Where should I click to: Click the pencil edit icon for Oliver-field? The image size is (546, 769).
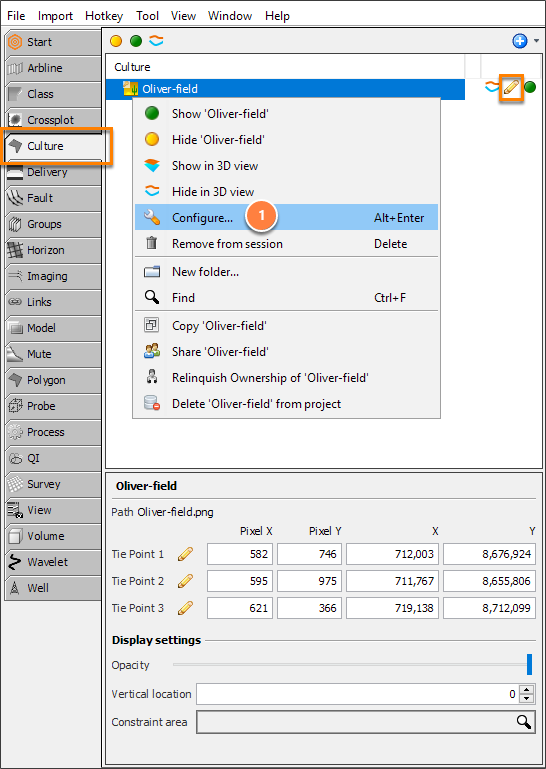tap(511, 88)
